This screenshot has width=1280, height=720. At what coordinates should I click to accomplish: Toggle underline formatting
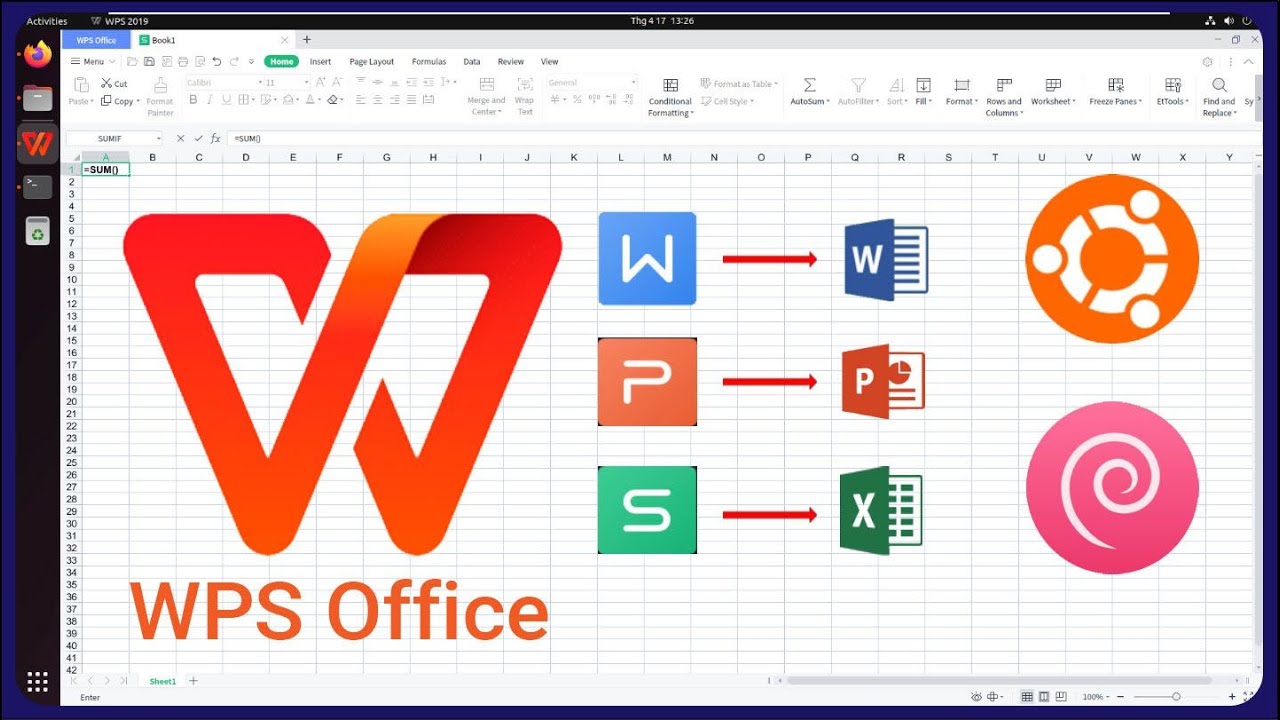click(226, 98)
